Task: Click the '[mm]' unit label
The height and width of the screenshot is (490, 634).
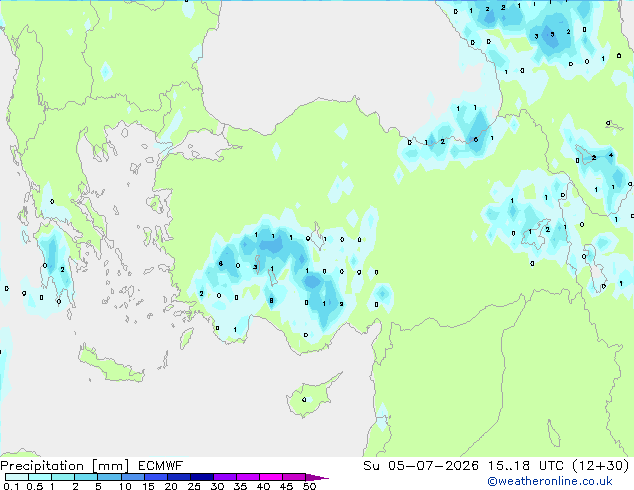Action: coord(110,466)
